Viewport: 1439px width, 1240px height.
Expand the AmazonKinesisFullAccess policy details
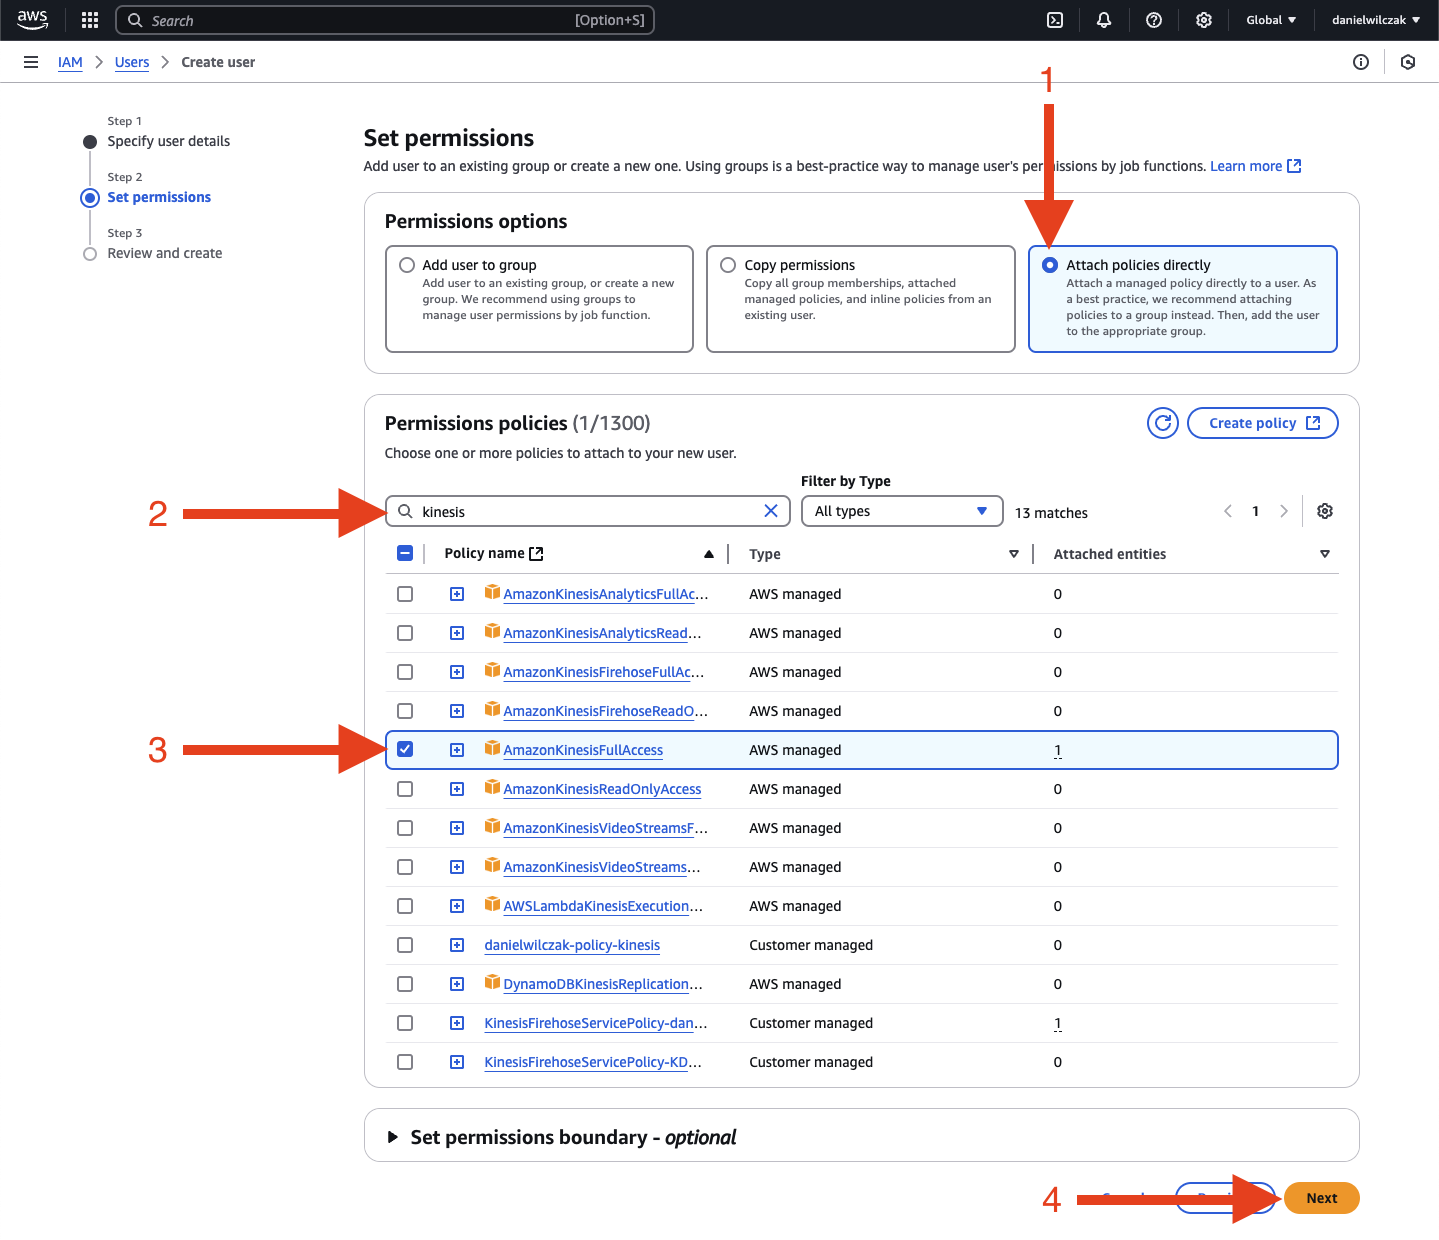[x=457, y=750]
